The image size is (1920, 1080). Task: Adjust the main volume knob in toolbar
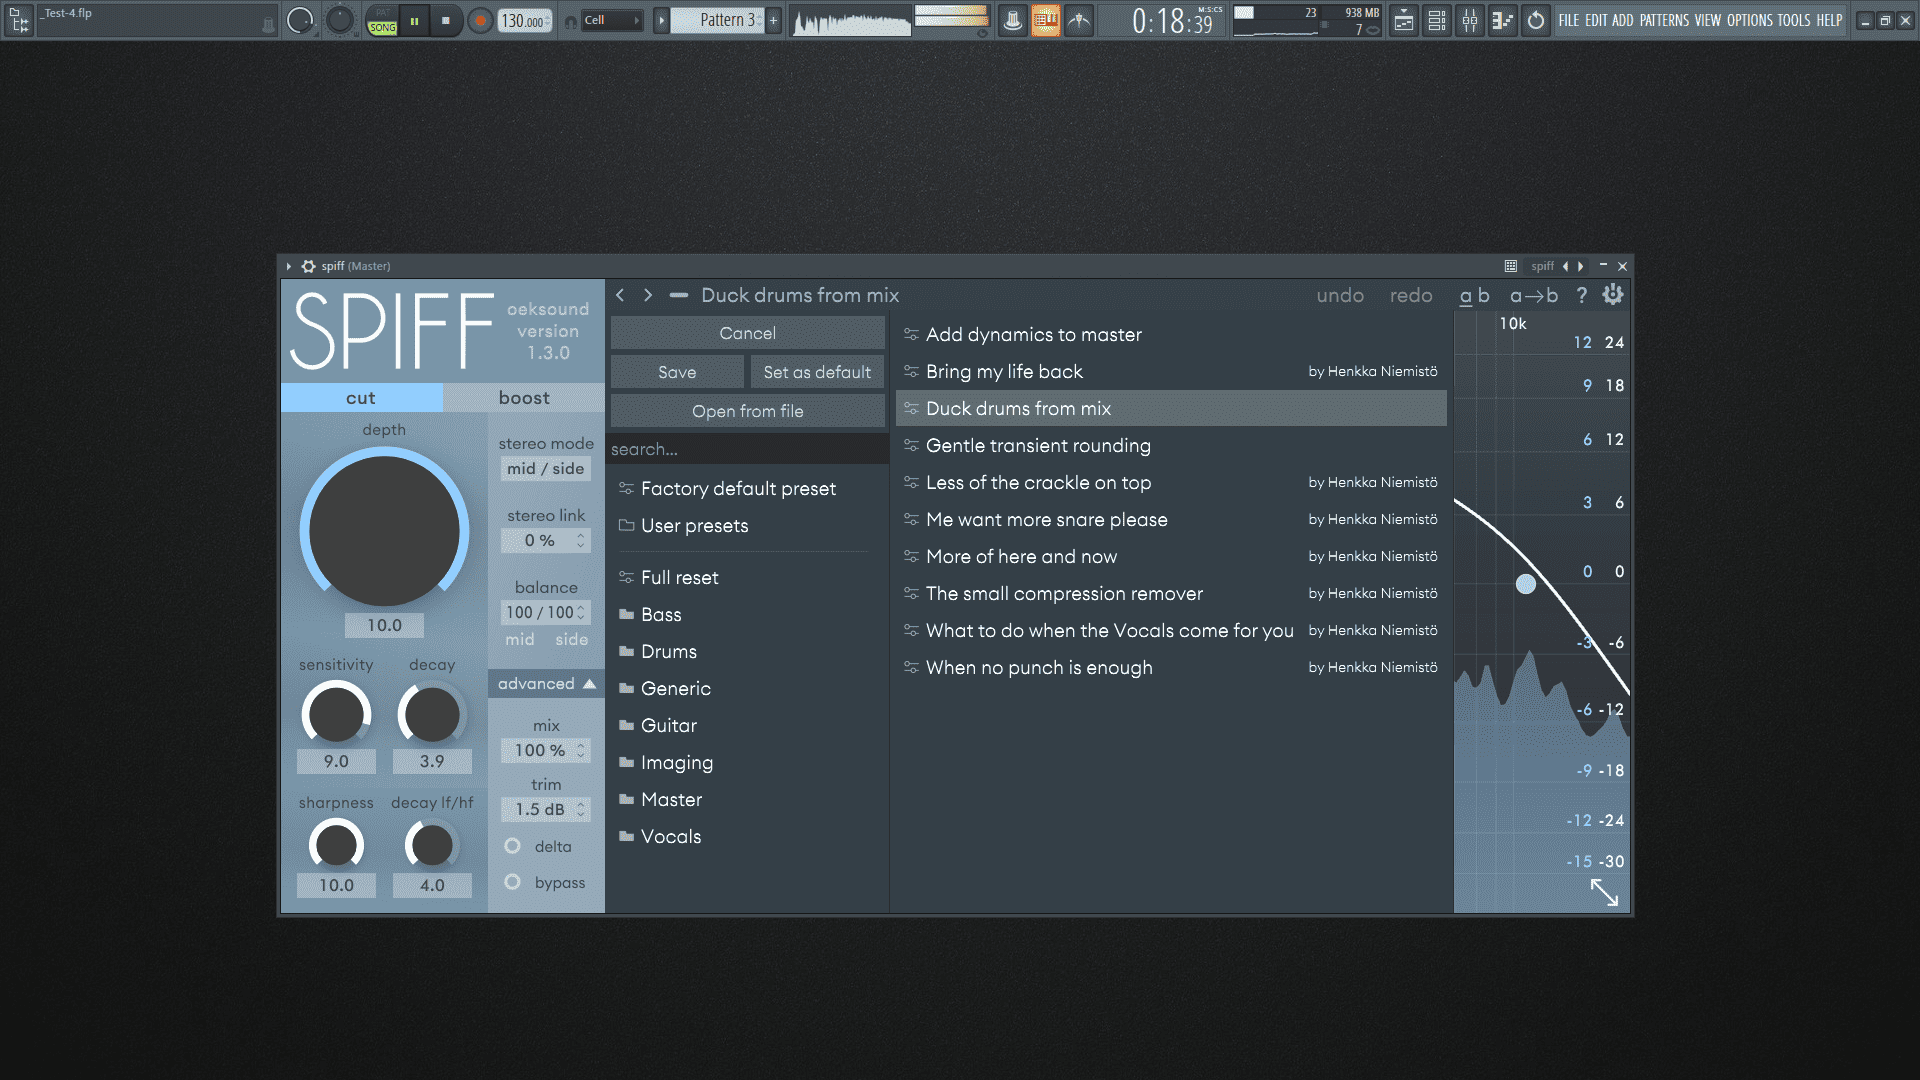[300, 20]
